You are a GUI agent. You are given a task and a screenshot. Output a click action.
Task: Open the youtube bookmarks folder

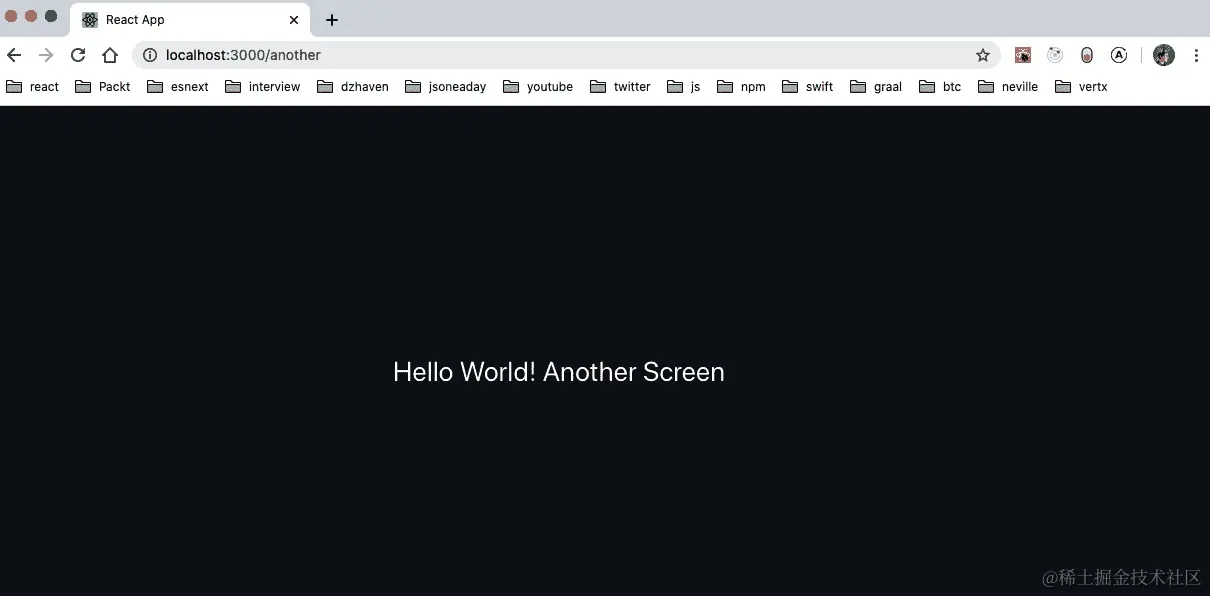[x=539, y=87]
